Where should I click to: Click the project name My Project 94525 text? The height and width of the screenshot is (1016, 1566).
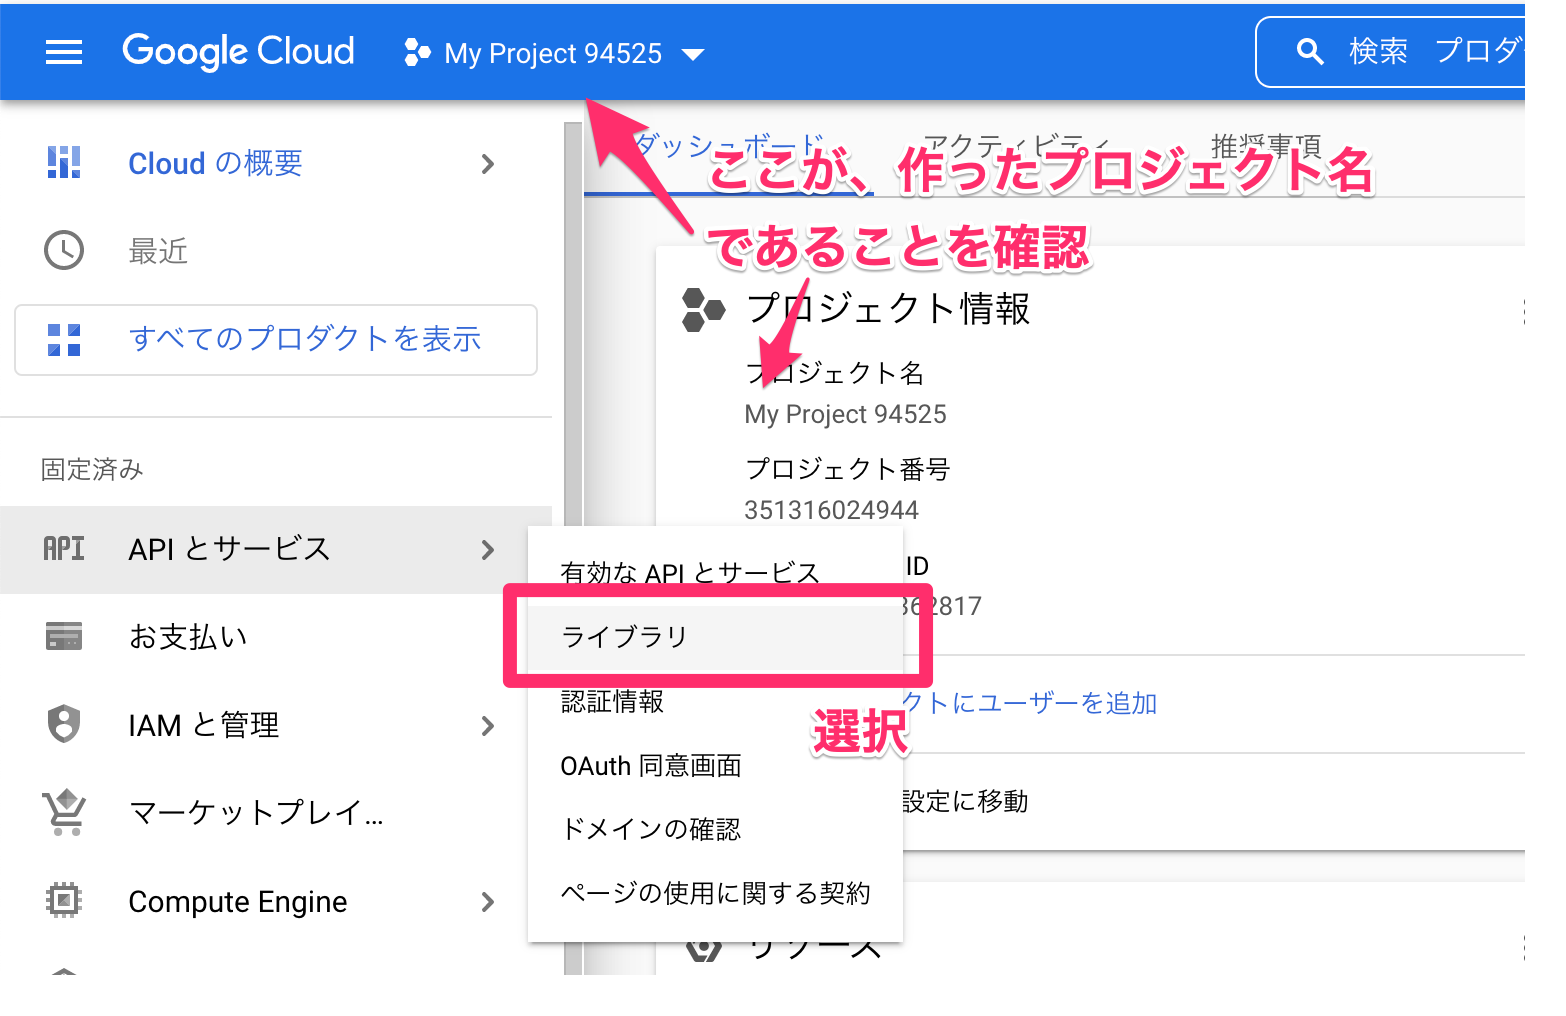[x=845, y=414]
